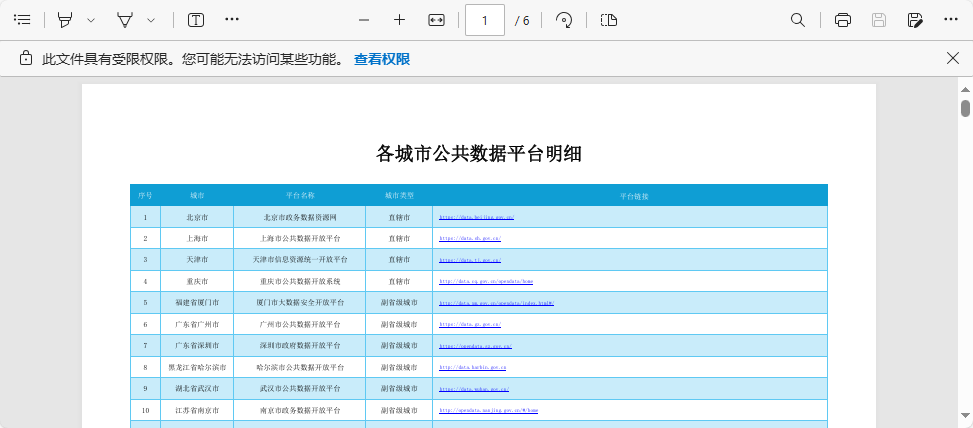Toggle fit to width view
The height and width of the screenshot is (428, 973).
pos(436,20)
